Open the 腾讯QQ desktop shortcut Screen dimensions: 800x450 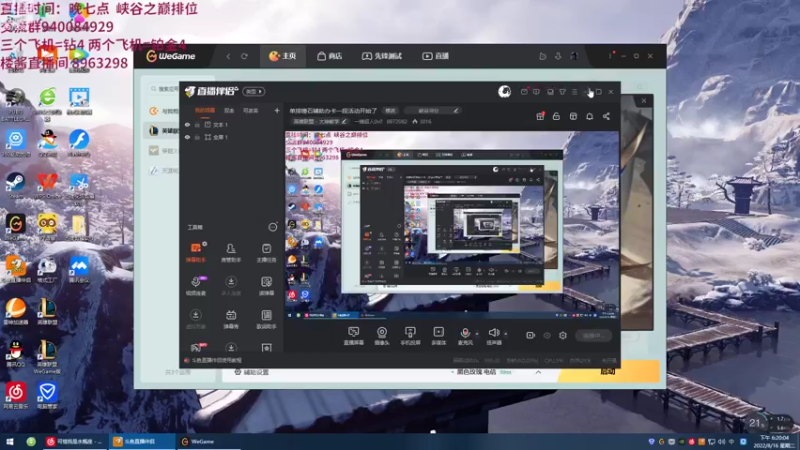click(15, 354)
